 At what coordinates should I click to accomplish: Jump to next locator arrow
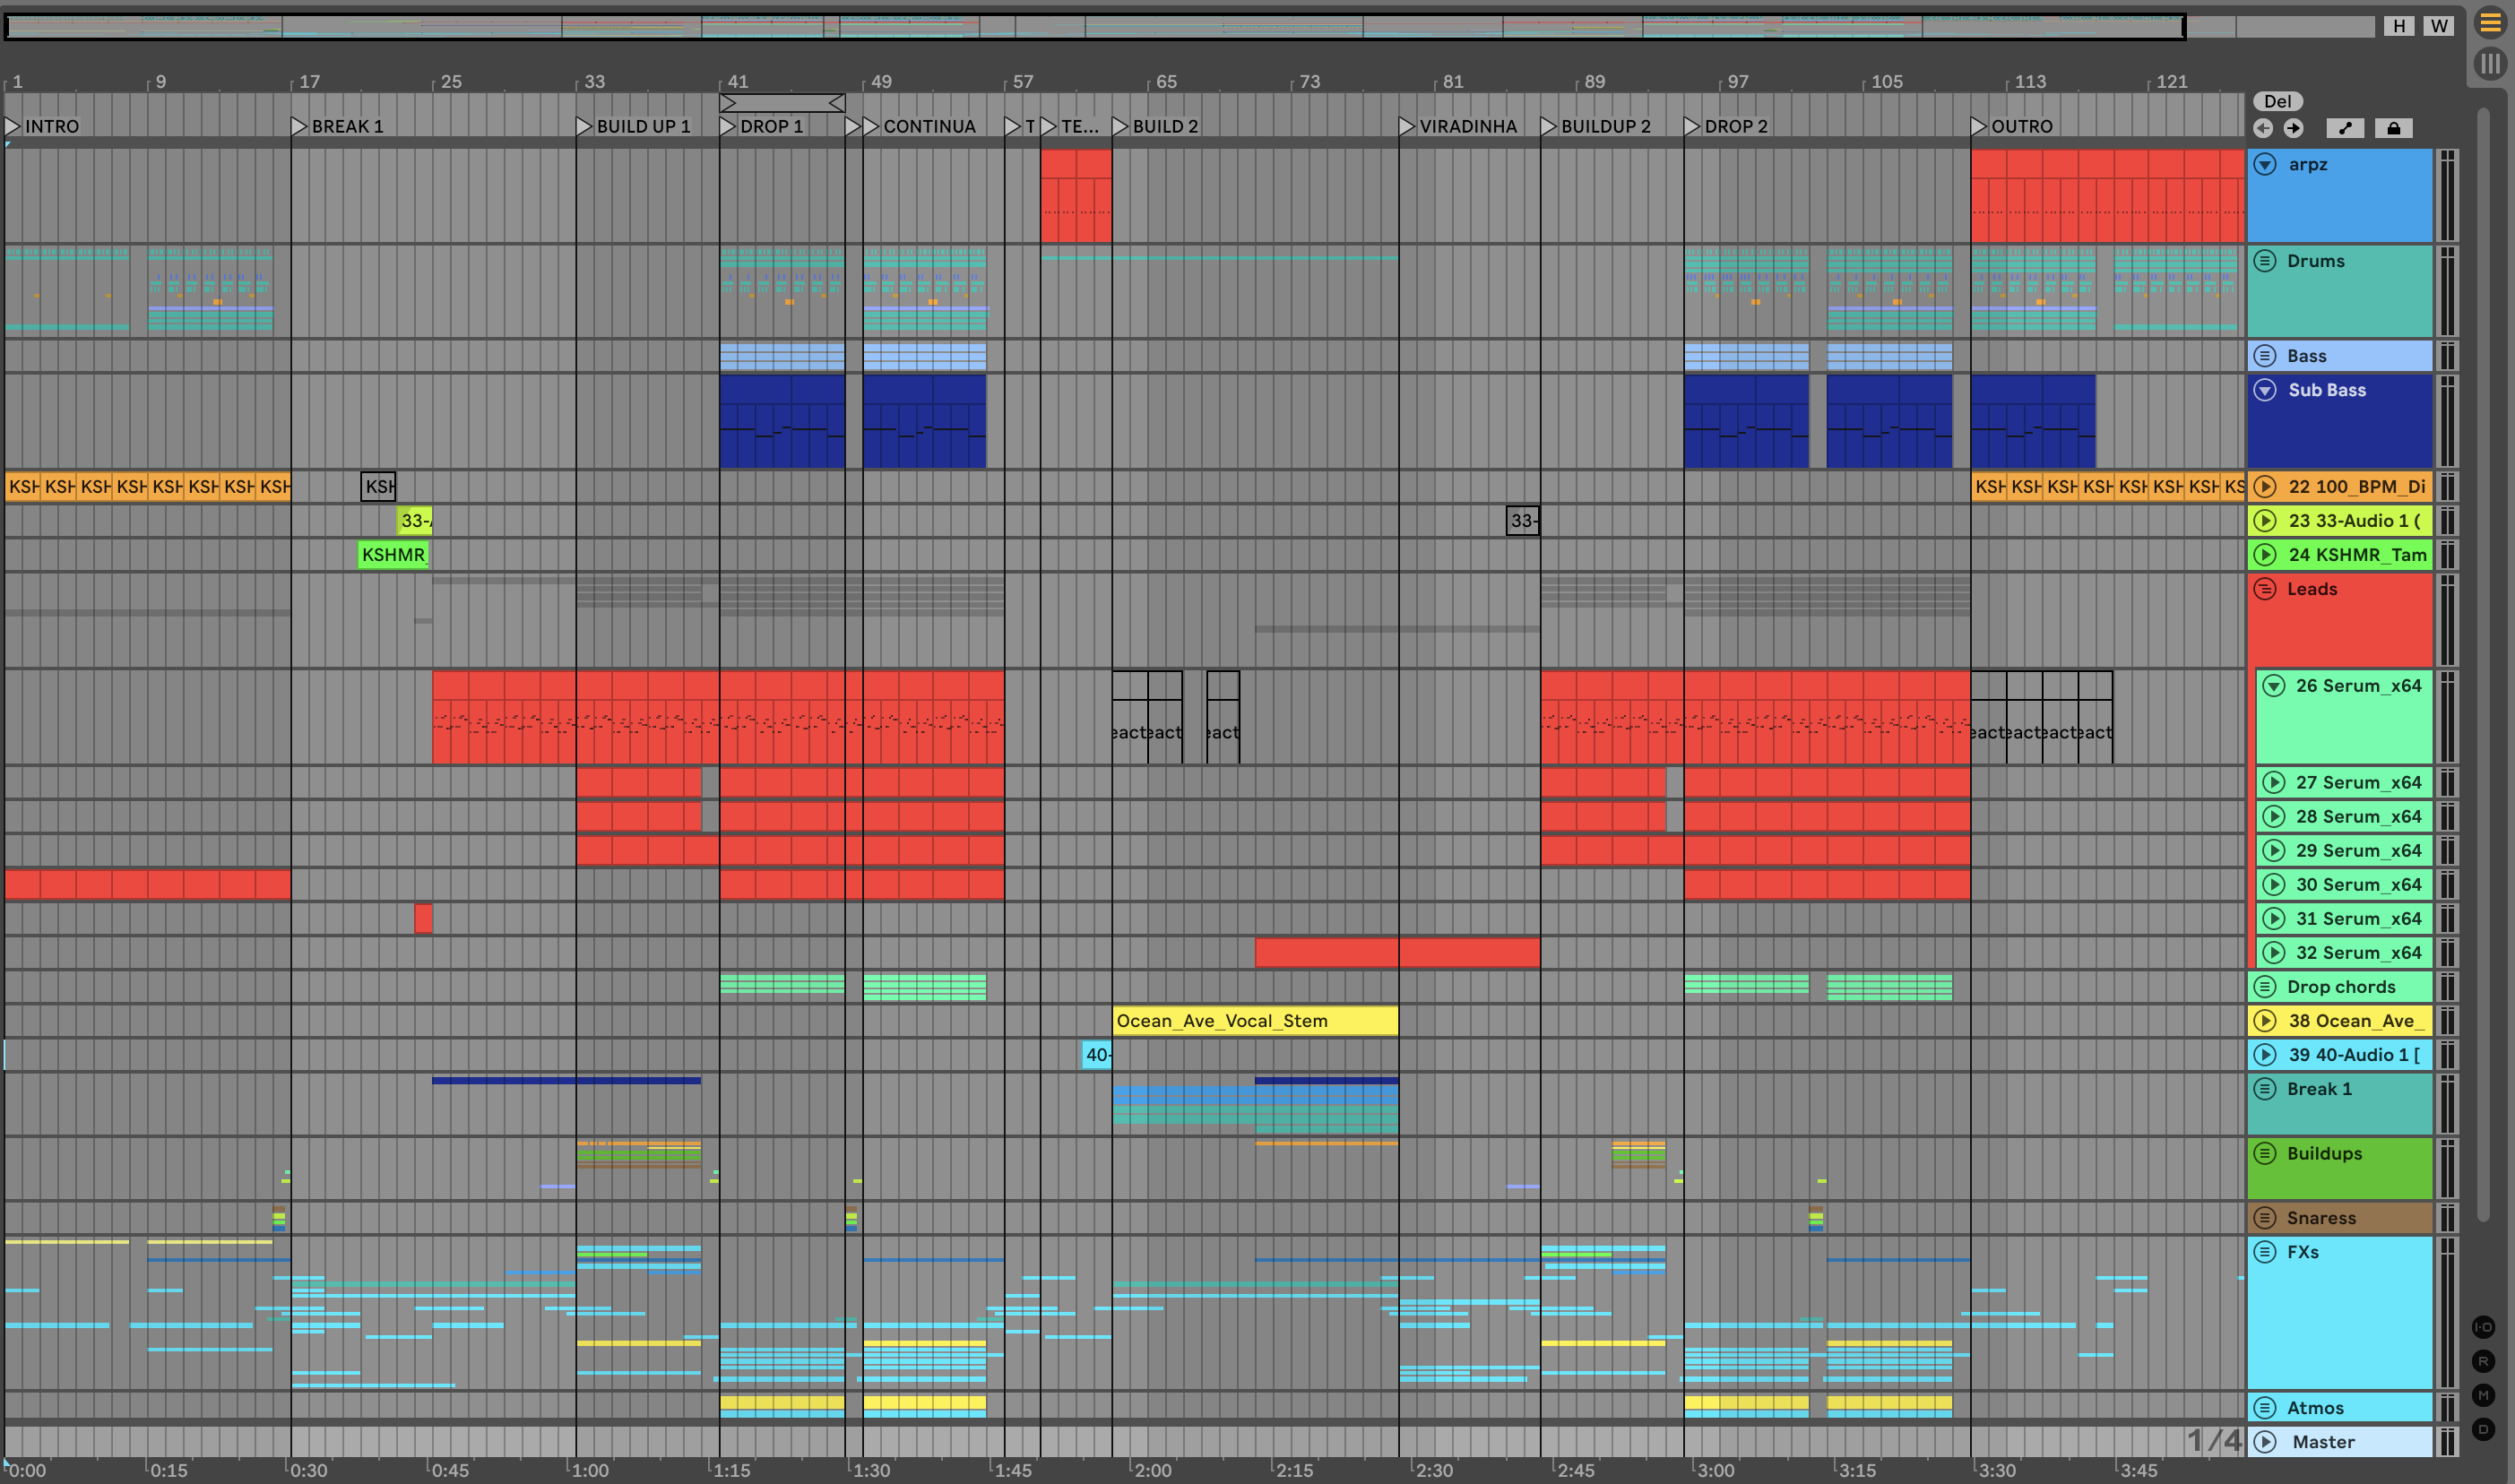(x=2294, y=128)
